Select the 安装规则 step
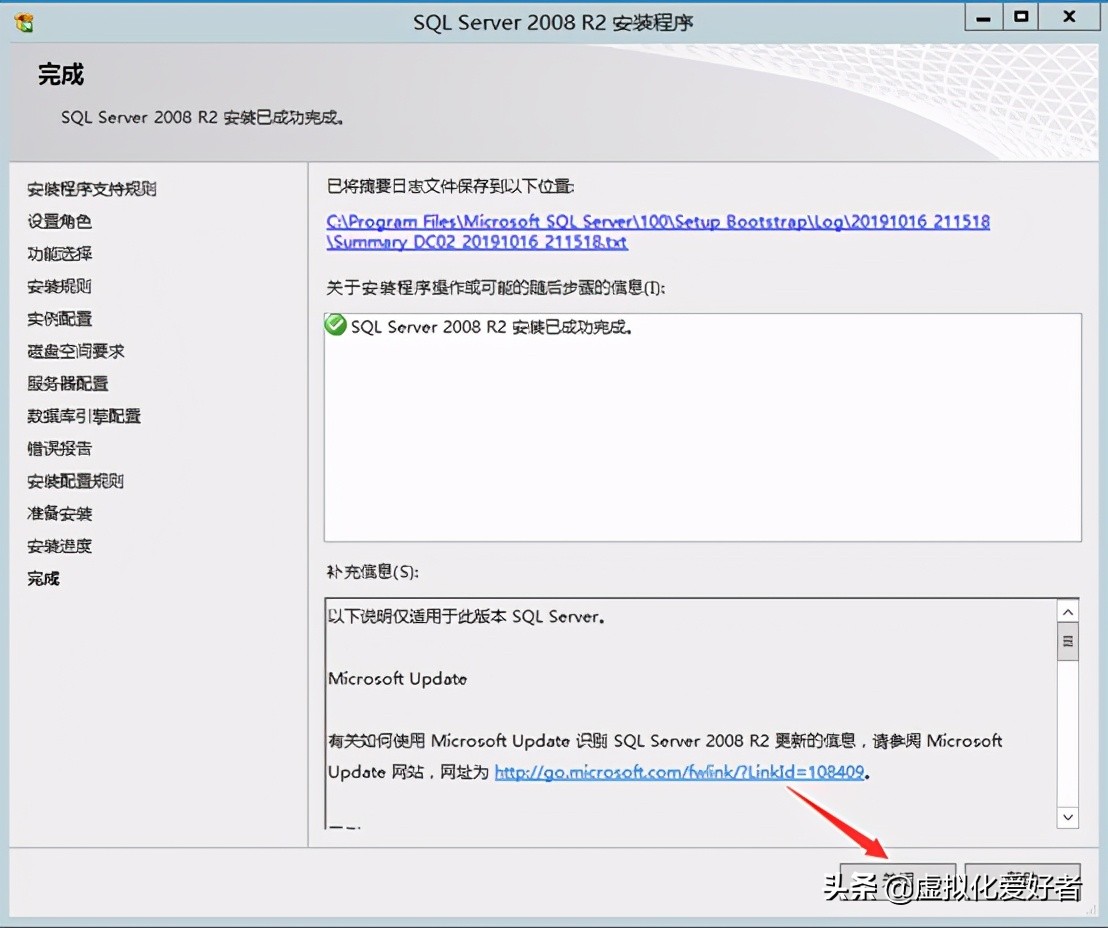This screenshot has height=928, width=1108. pos(59,286)
